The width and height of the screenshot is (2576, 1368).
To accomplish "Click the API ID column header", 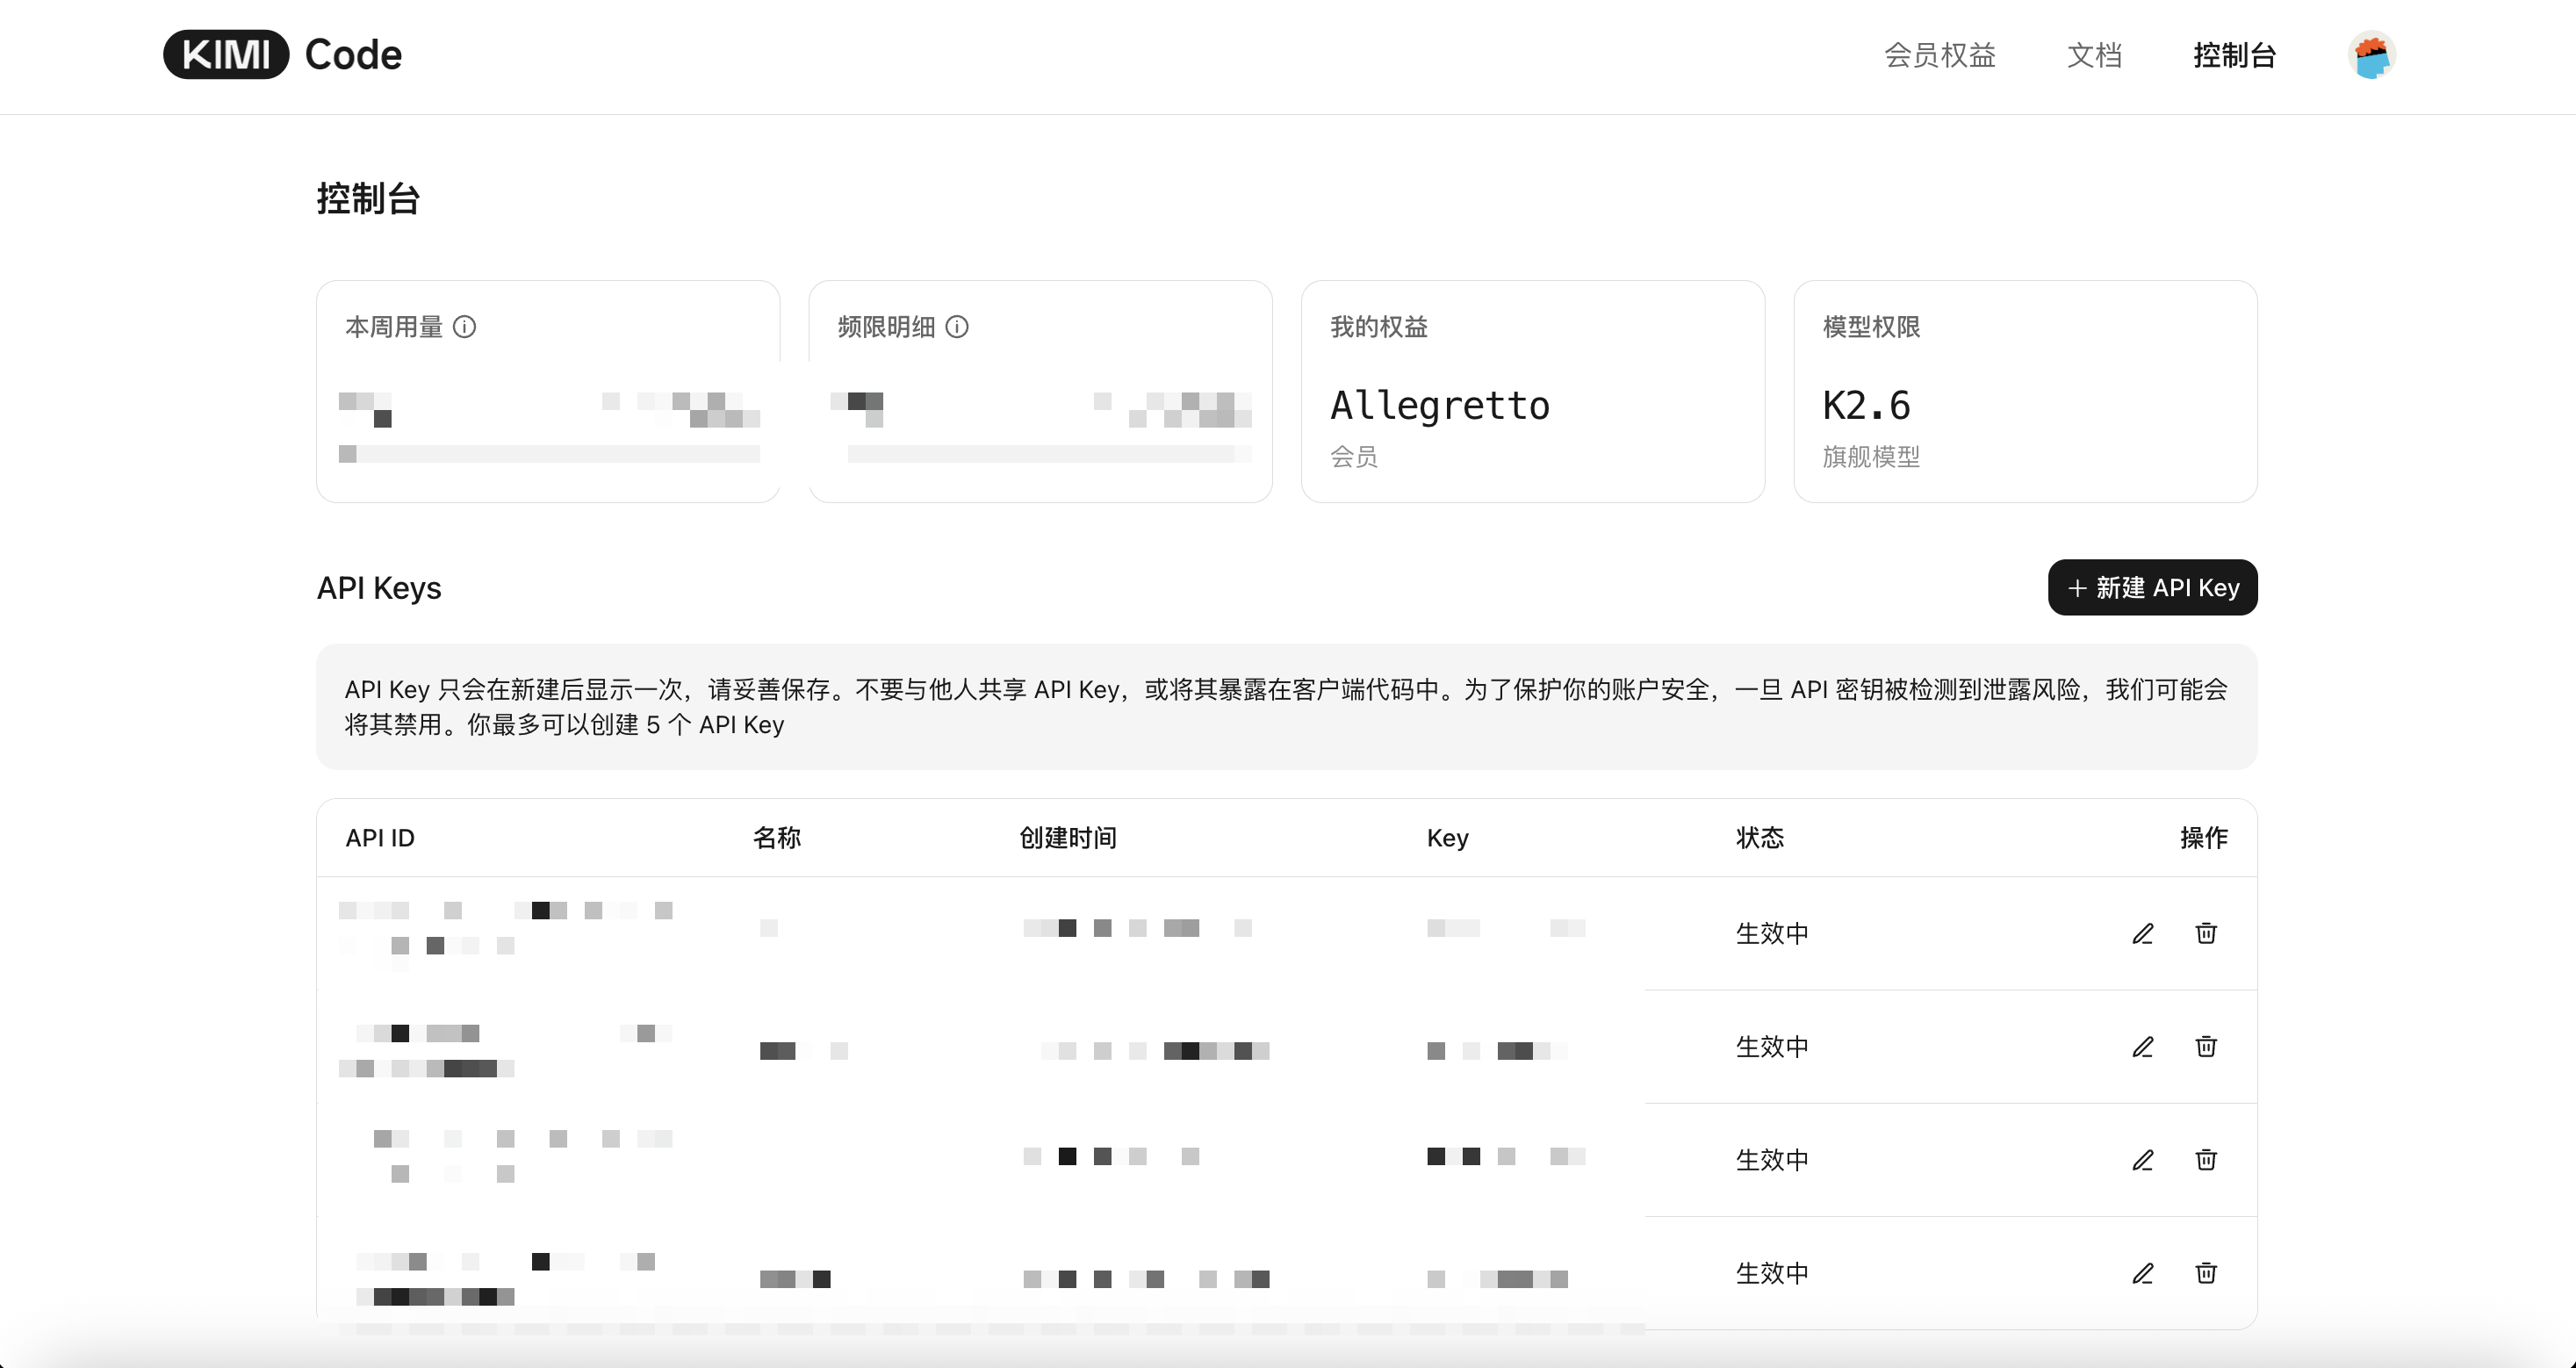I will [x=380, y=838].
